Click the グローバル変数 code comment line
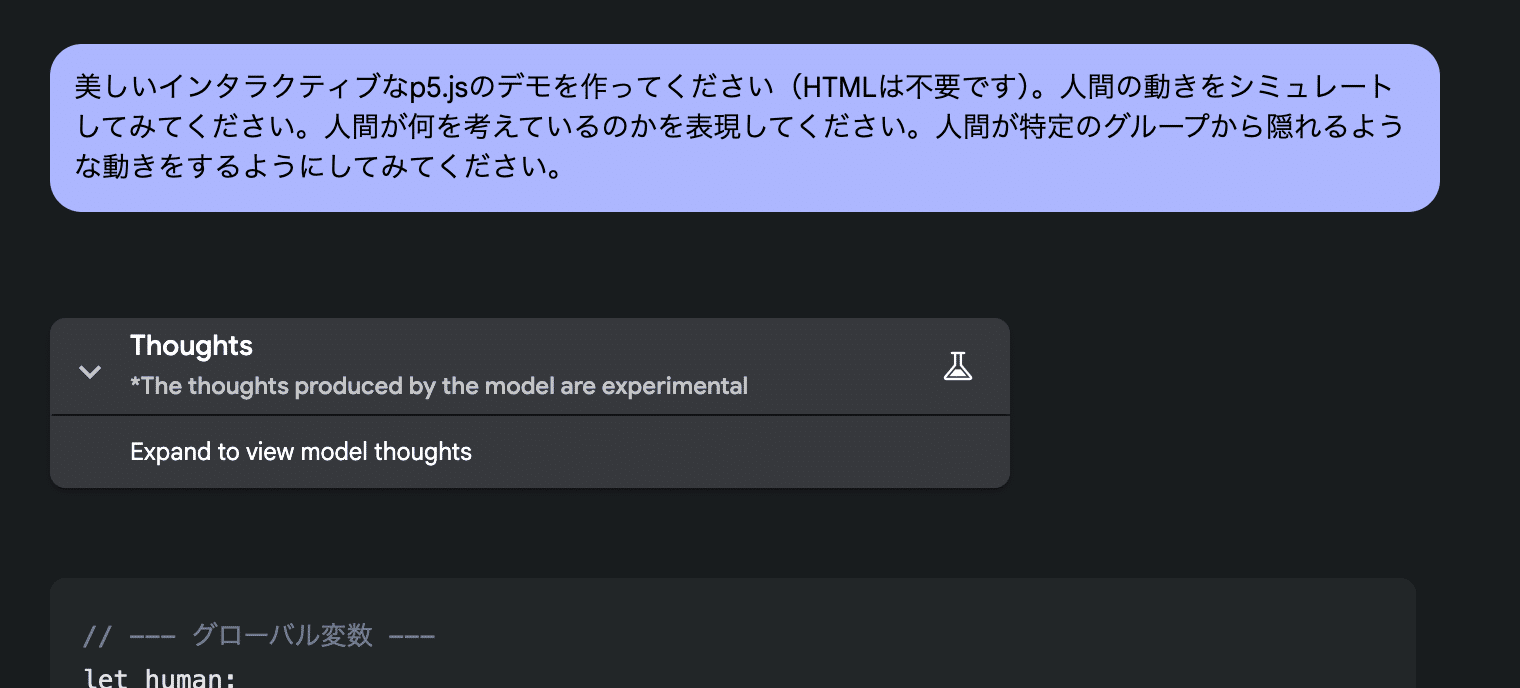This screenshot has height=688, width=1520. pyautogui.click(x=259, y=635)
